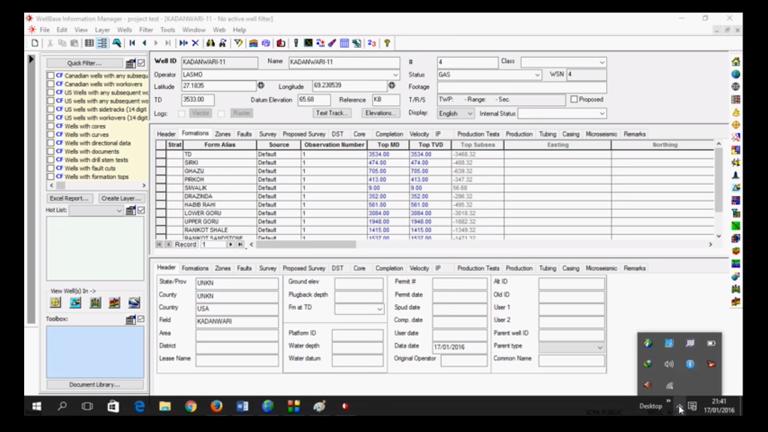Check 'US wells with sidetracks' filter
This screenshot has width=768, height=432.
pos(50,109)
